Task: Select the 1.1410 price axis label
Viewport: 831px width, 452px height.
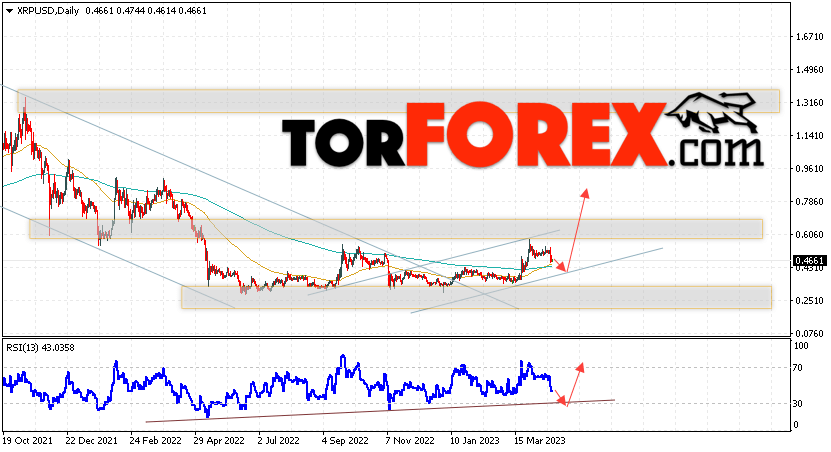Action: [809, 136]
